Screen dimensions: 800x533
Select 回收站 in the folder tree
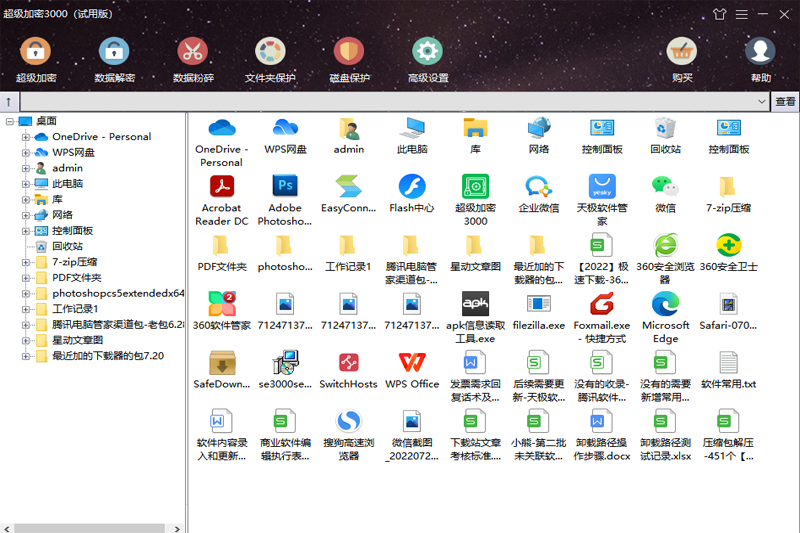67,246
